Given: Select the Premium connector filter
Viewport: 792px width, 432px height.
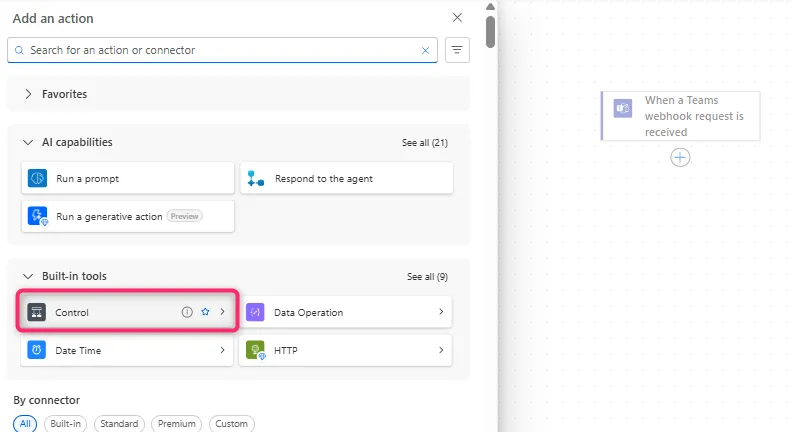Looking at the screenshot, I should tap(177, 424).
